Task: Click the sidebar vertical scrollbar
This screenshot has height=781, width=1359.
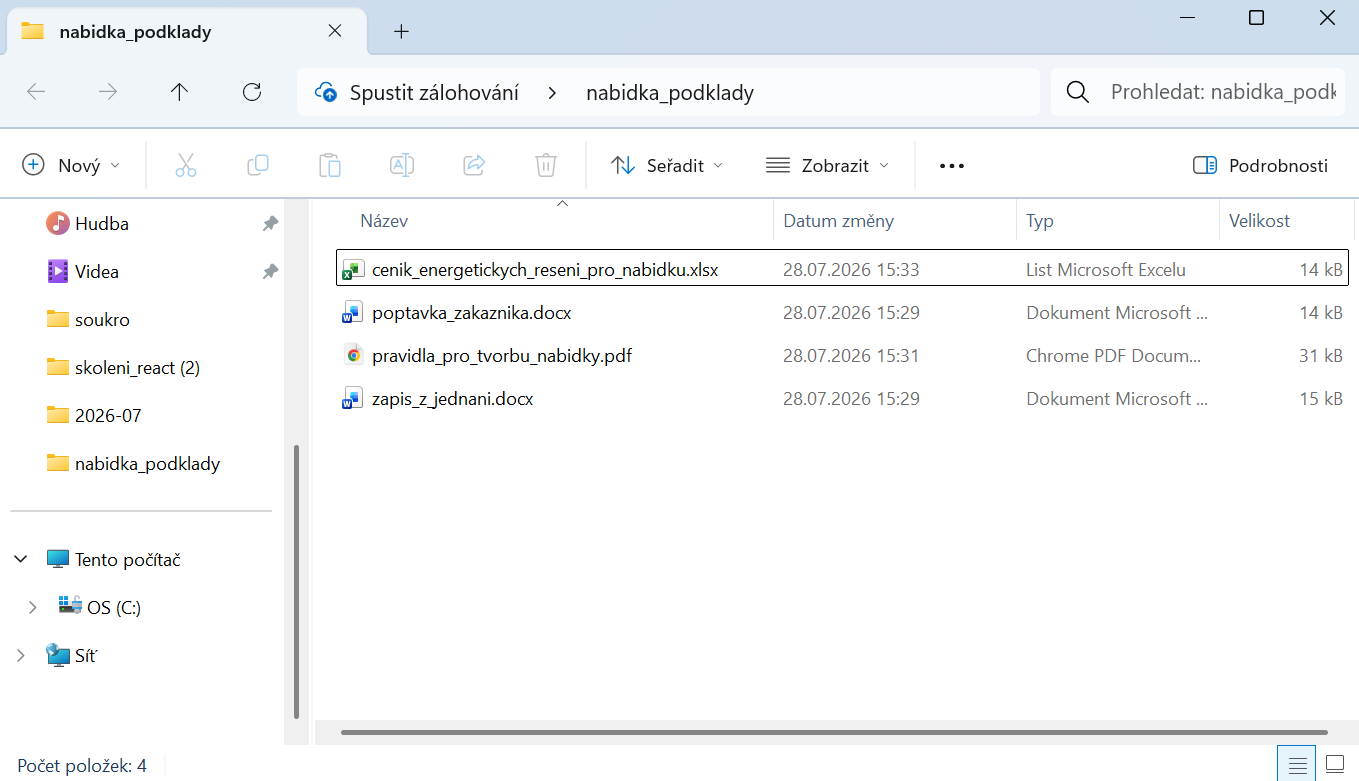Action: (296, 582)
